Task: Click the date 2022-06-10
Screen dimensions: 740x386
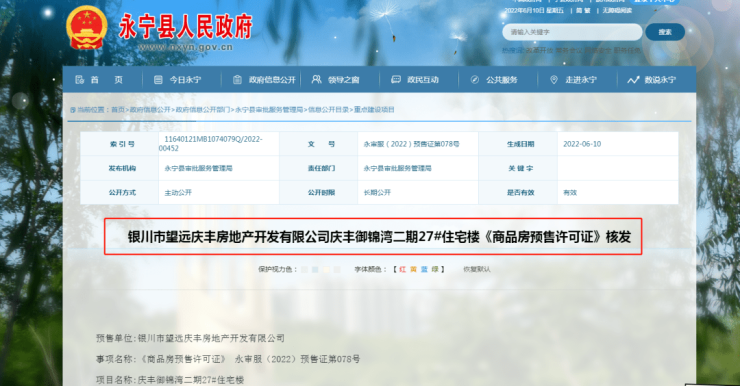Action: (x=582, y=144)
